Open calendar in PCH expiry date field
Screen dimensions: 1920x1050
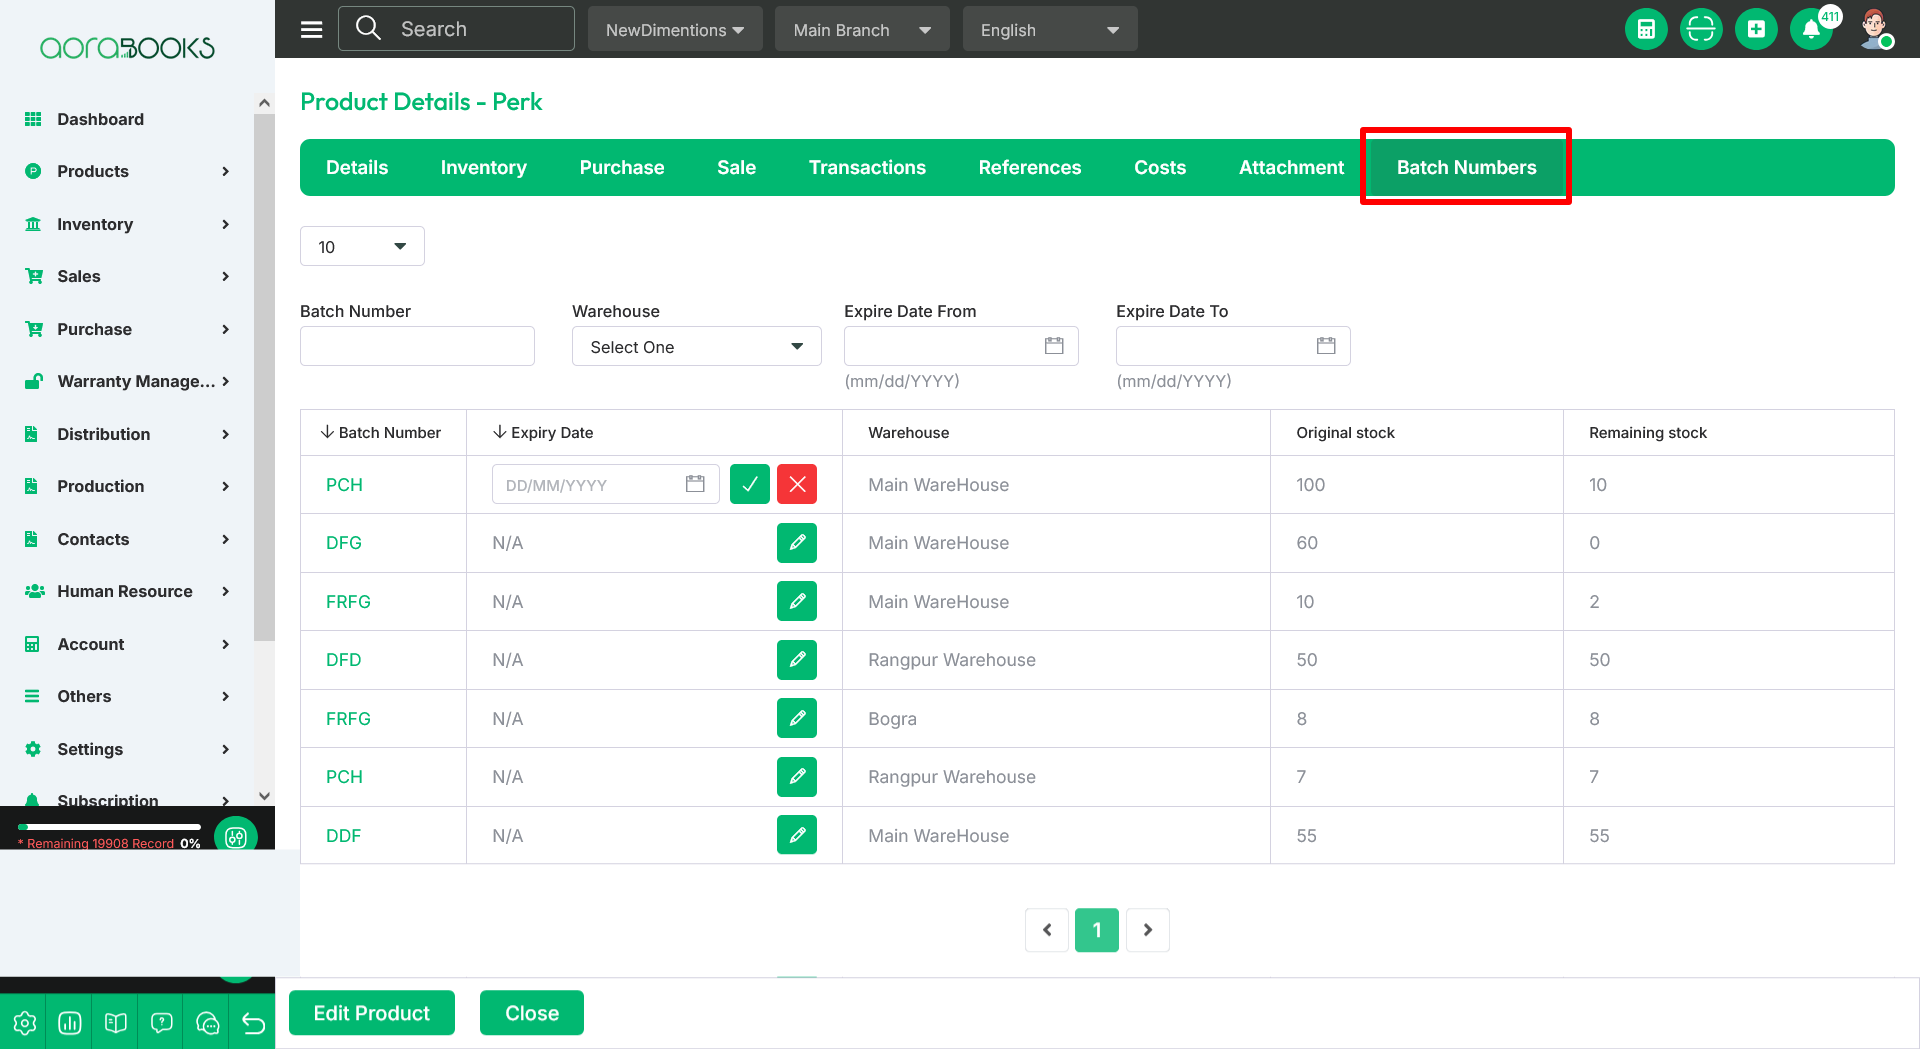(695, 484)
